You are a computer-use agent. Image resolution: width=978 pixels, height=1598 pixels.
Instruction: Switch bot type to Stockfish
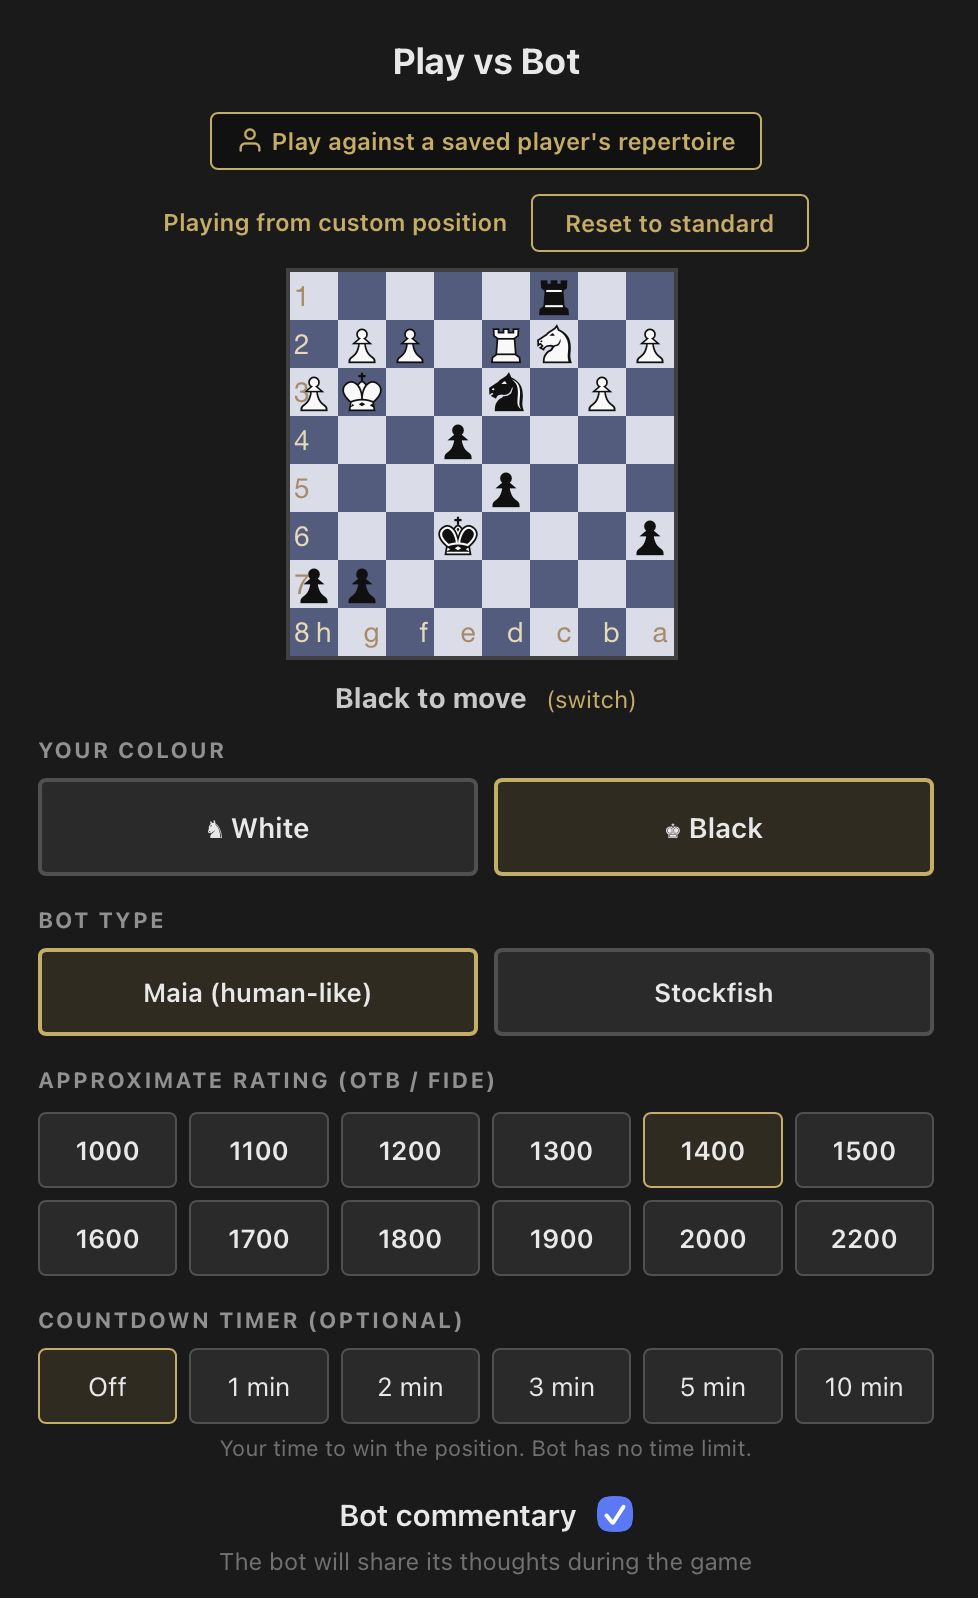713,992
